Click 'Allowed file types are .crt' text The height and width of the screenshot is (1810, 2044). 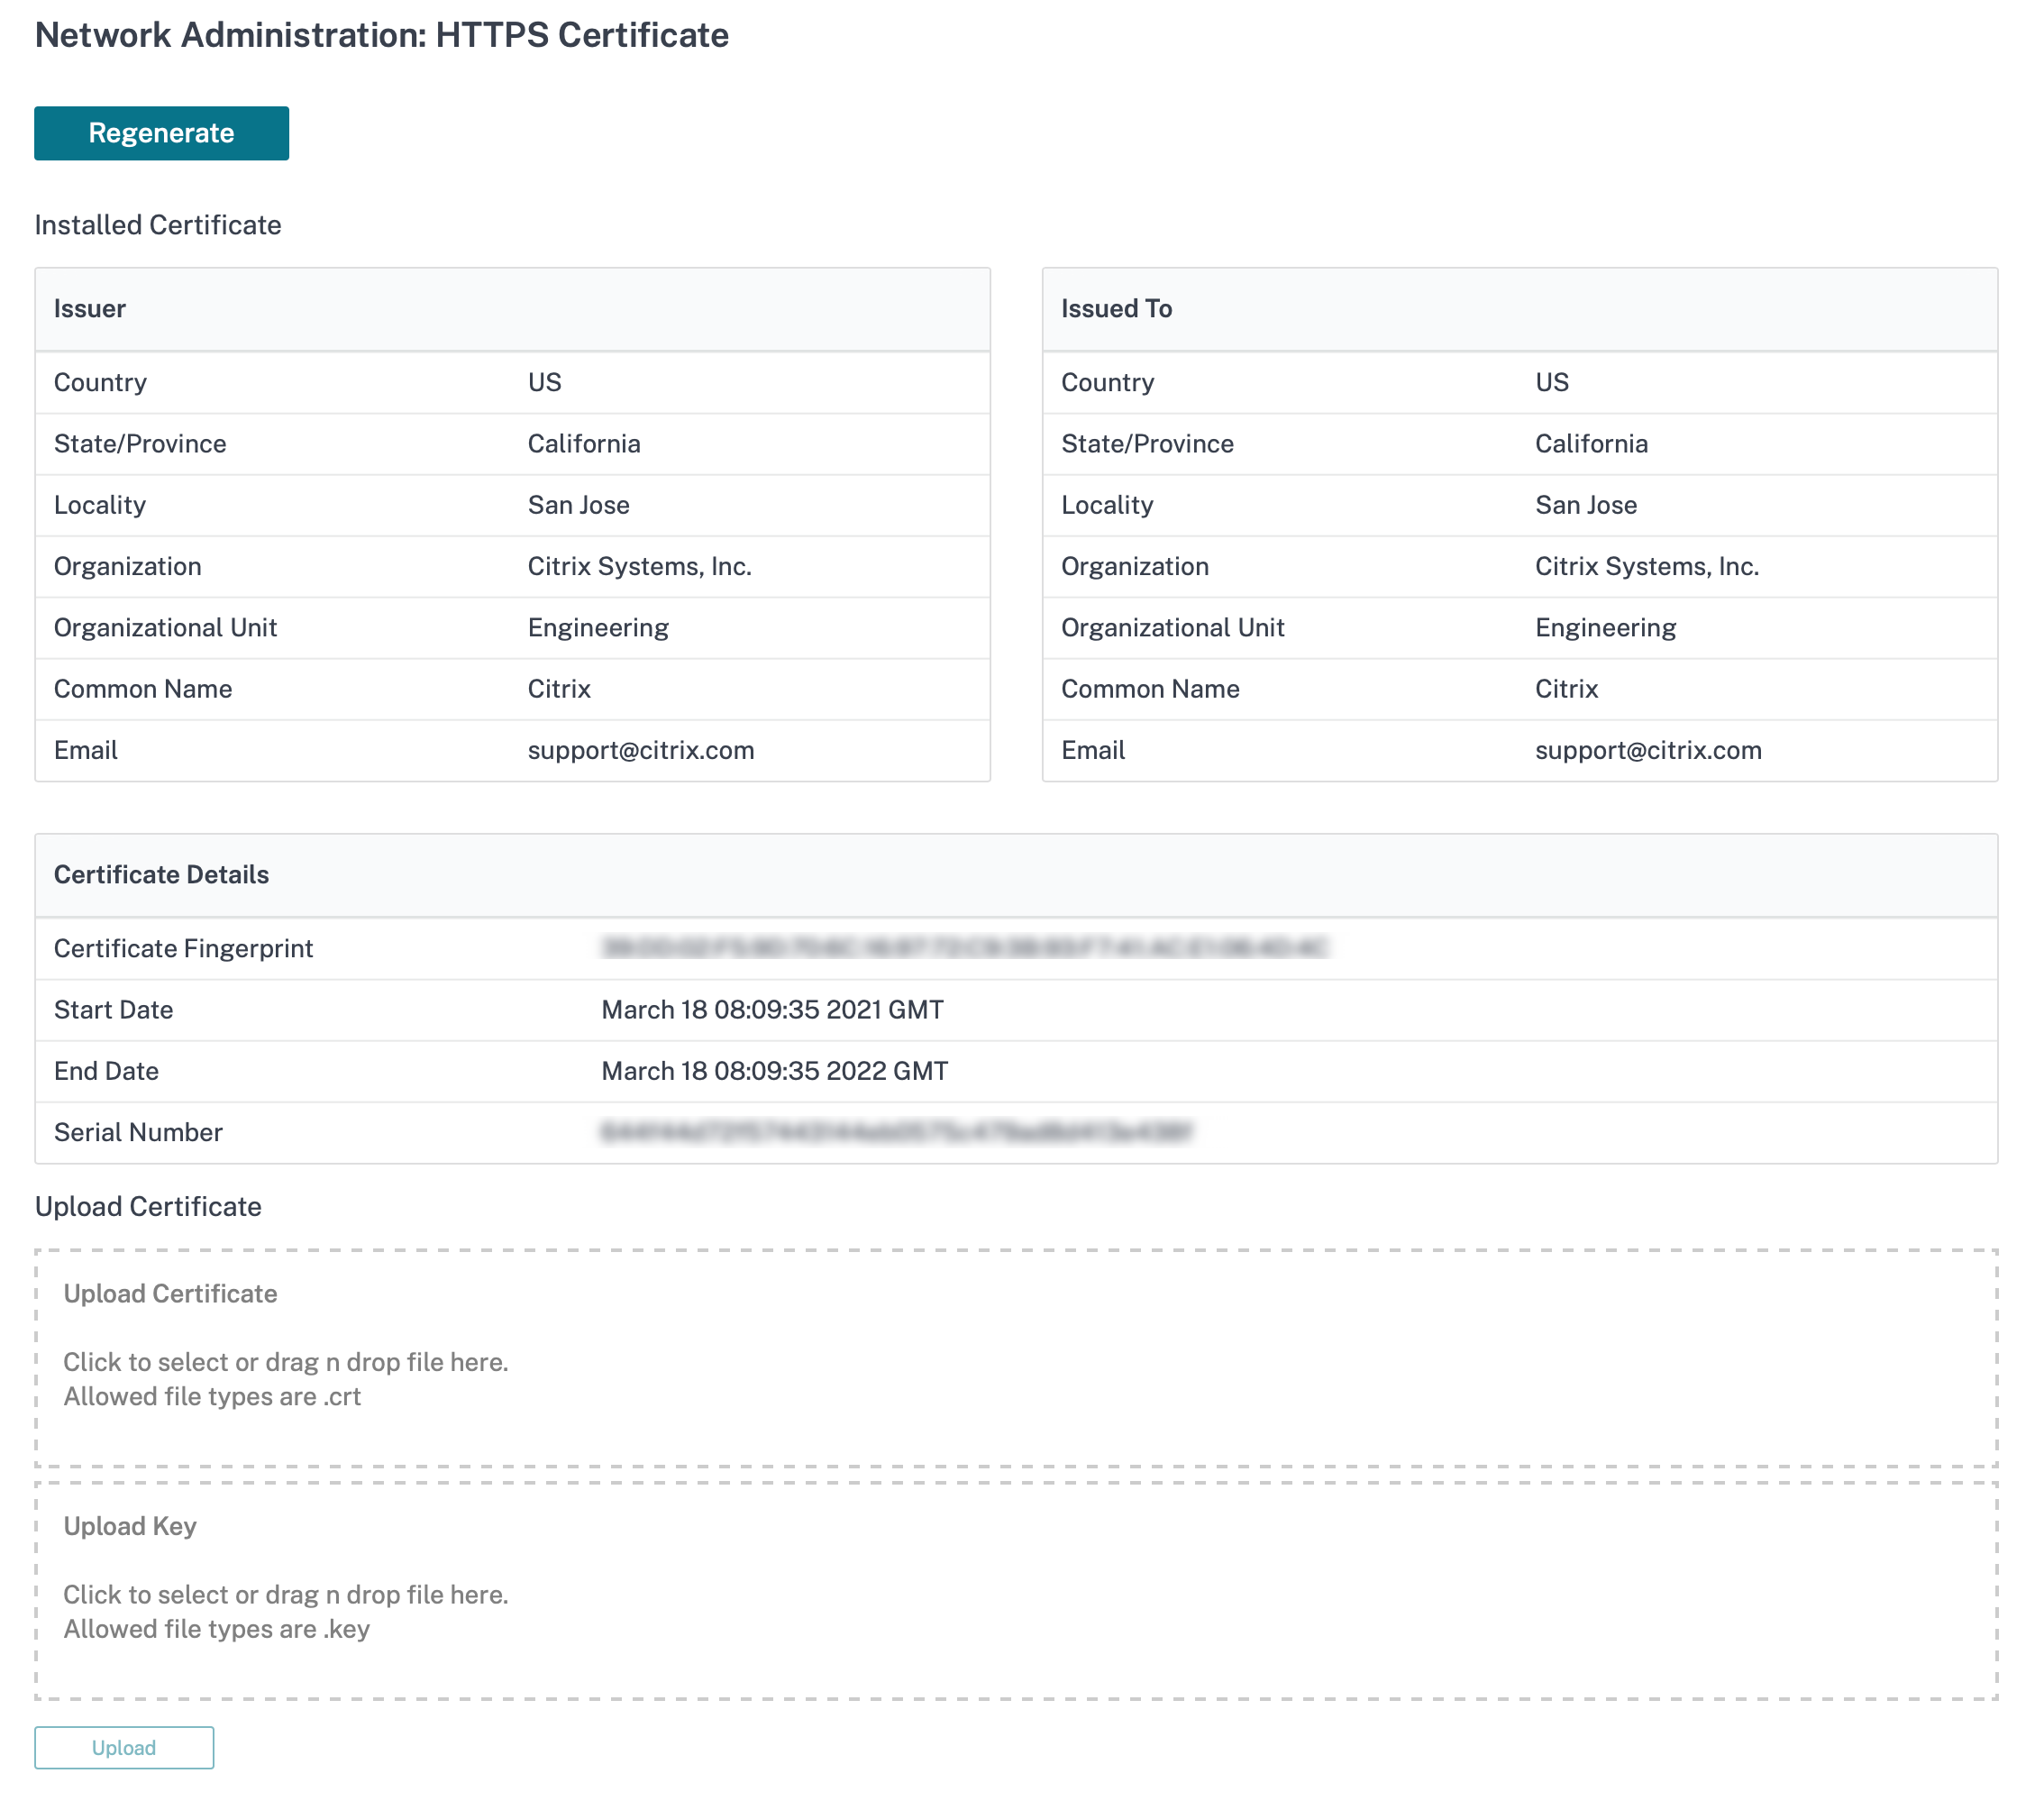[x=212, y=1396]
